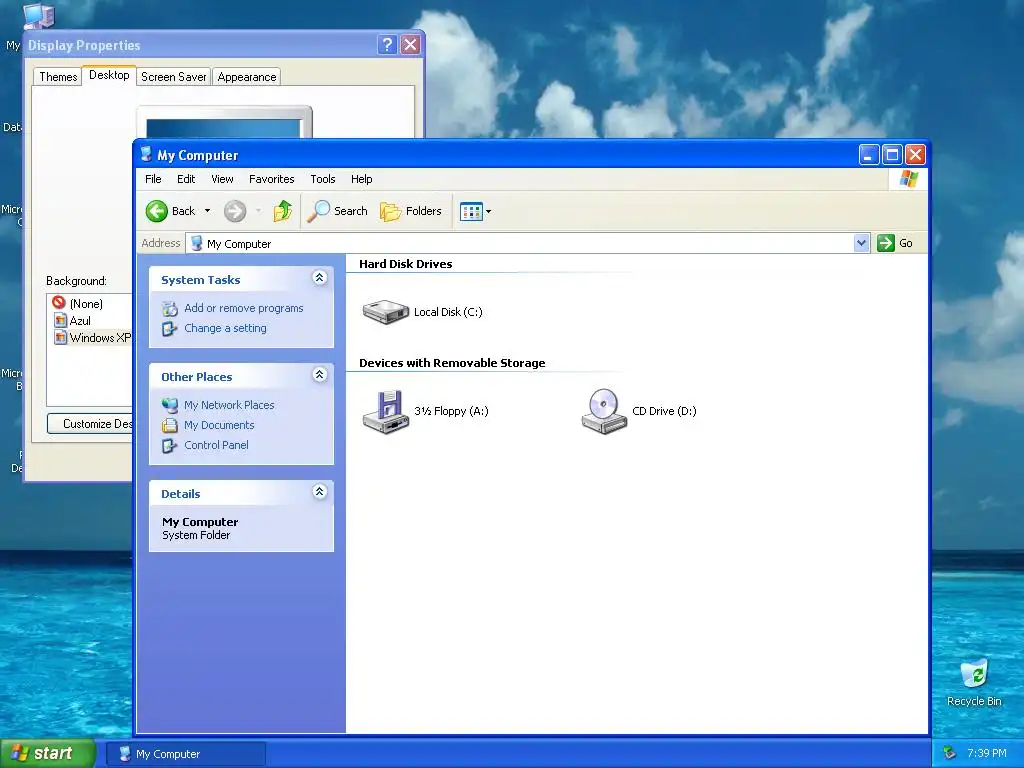Image resolution: width=1024 pixels, height=768 pixels.
Task: Switch to Themes tab in Display Properties
Action: click(x=58, y=76)
